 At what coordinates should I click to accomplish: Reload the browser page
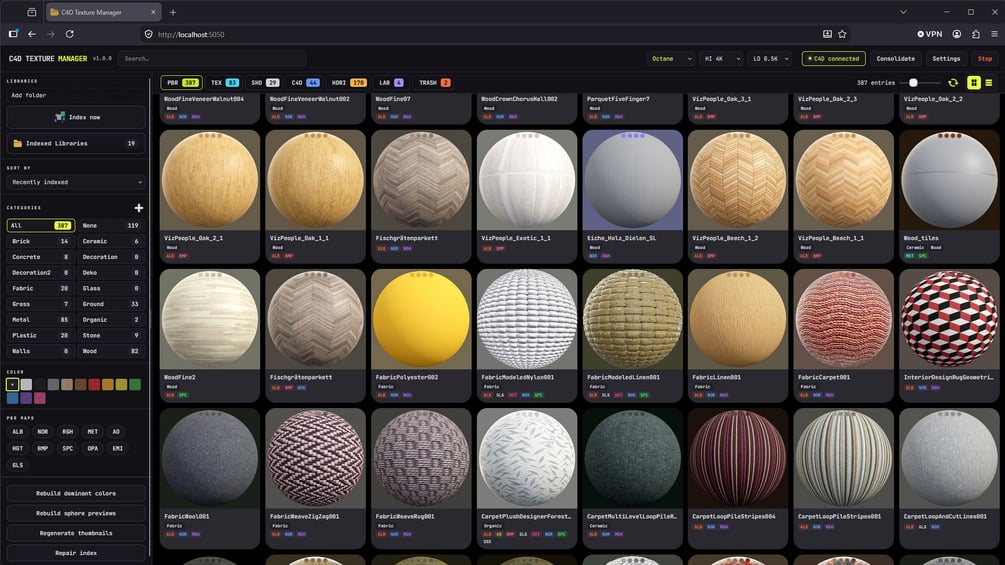click(x=69, y=34)
